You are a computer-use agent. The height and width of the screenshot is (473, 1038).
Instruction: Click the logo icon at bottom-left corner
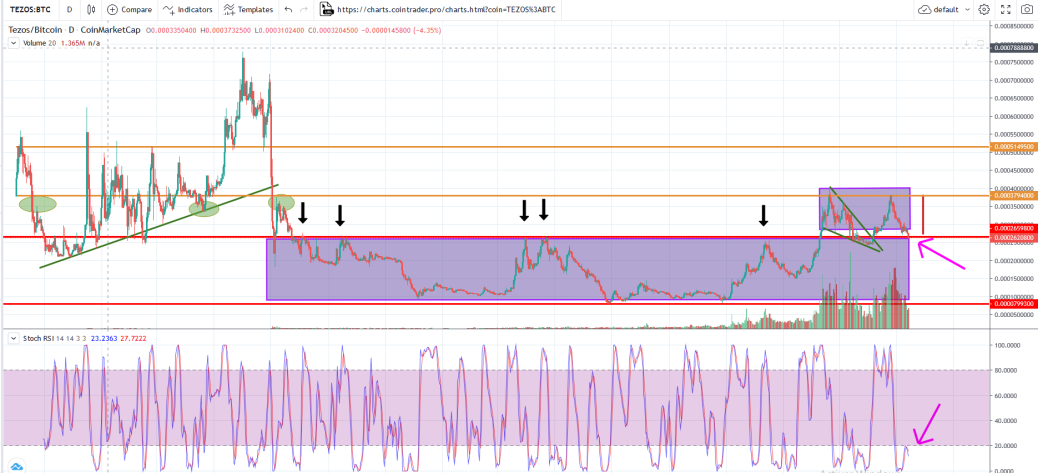tap(15, 466)
